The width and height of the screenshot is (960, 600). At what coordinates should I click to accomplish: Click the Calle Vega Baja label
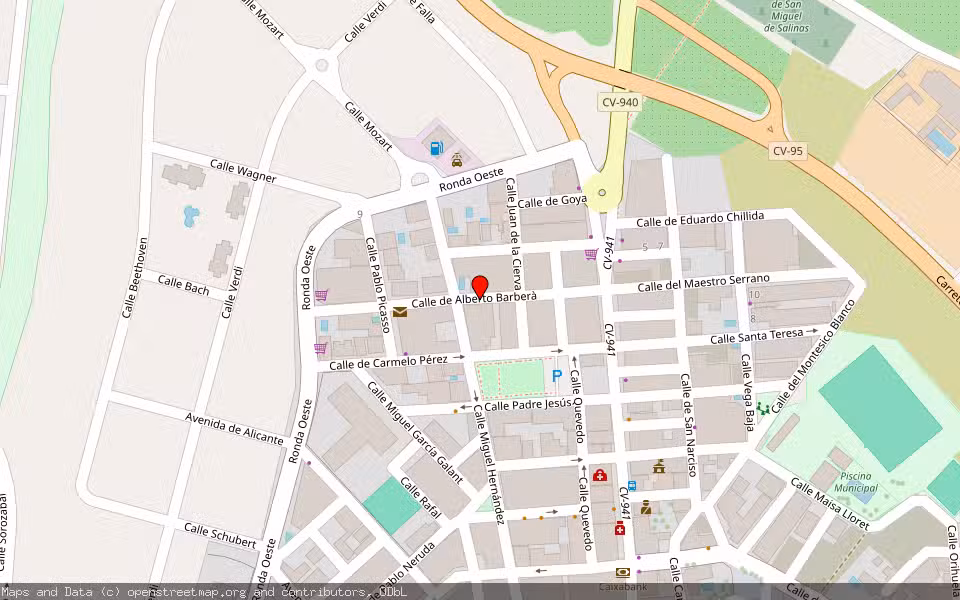tap(748, 392)
